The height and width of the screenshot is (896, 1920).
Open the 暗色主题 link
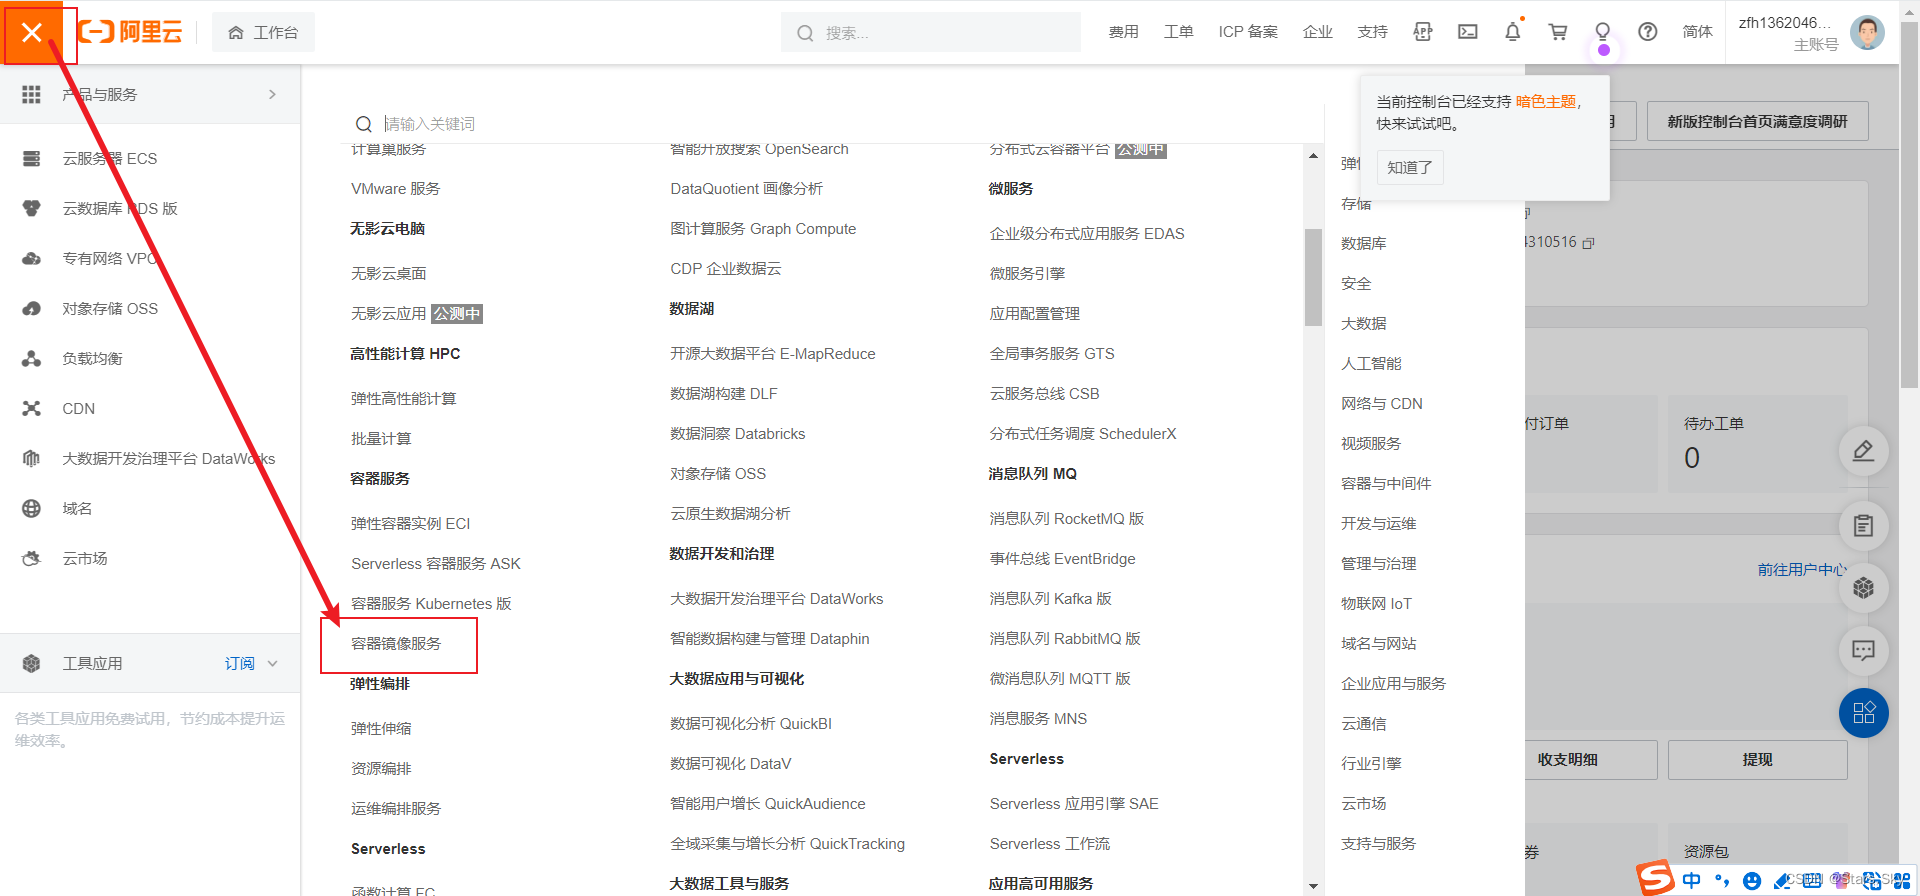click(x=1545, y=101)
